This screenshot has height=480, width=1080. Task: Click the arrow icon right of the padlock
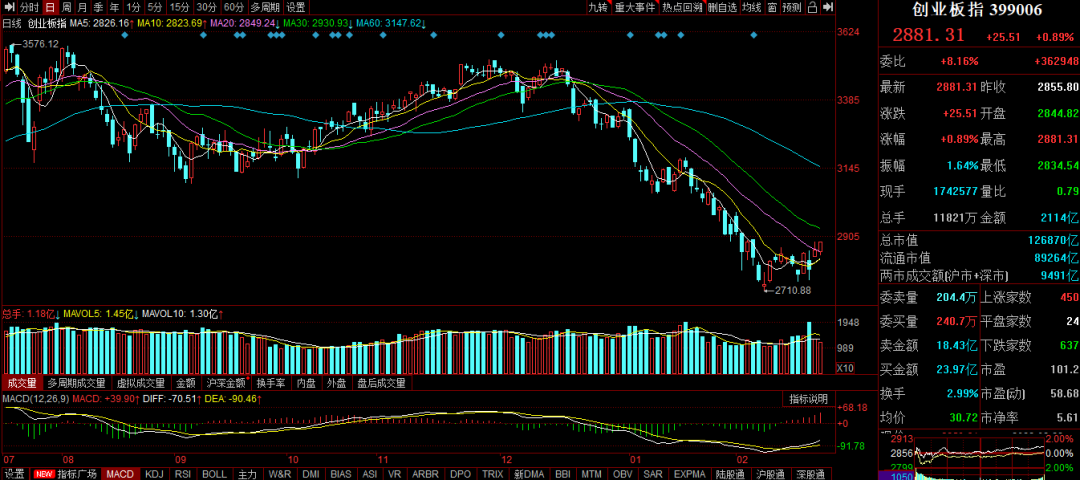click(x=829, y=8)
